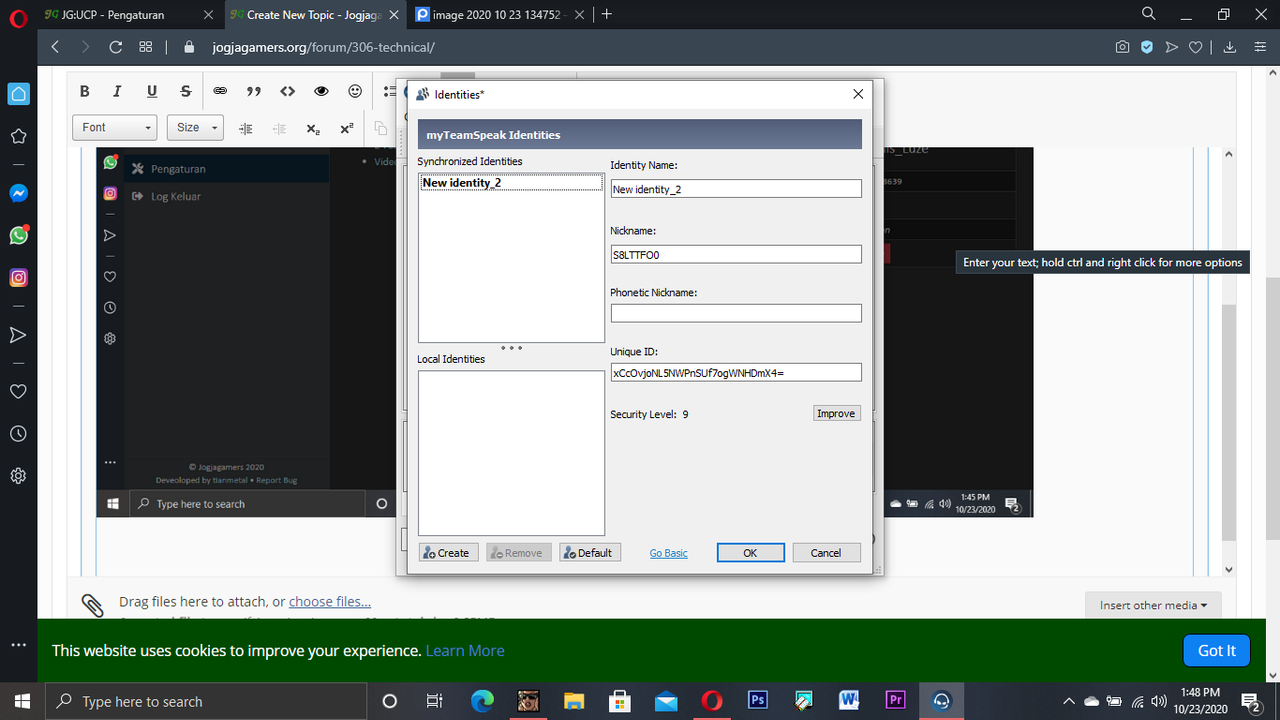Open the home icon in Opera's sidebar
This screenshot has height=720, width=1280.
coord(18,94)
